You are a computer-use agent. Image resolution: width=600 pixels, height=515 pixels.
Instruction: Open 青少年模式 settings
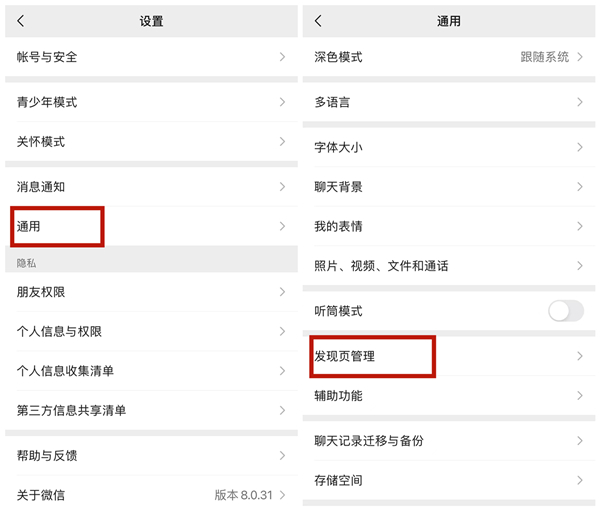[x=151, y=102]
